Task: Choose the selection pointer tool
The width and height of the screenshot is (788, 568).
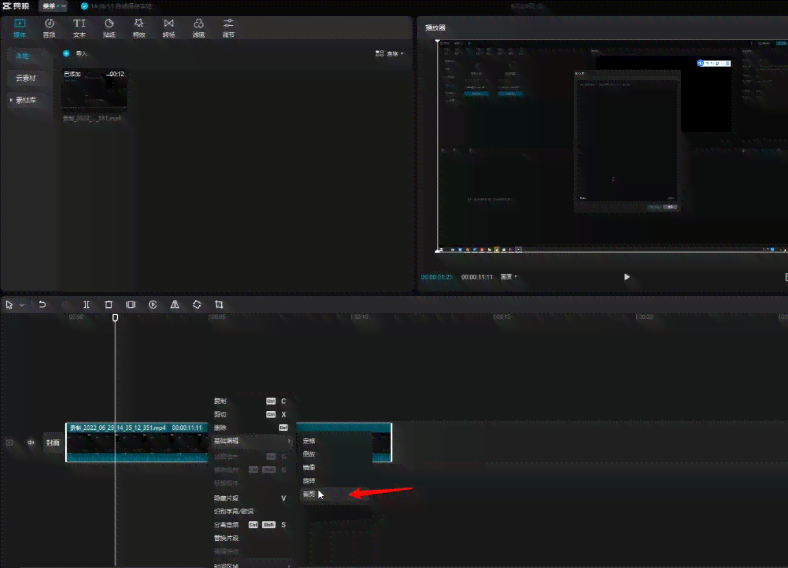Action: pos(9,305)
